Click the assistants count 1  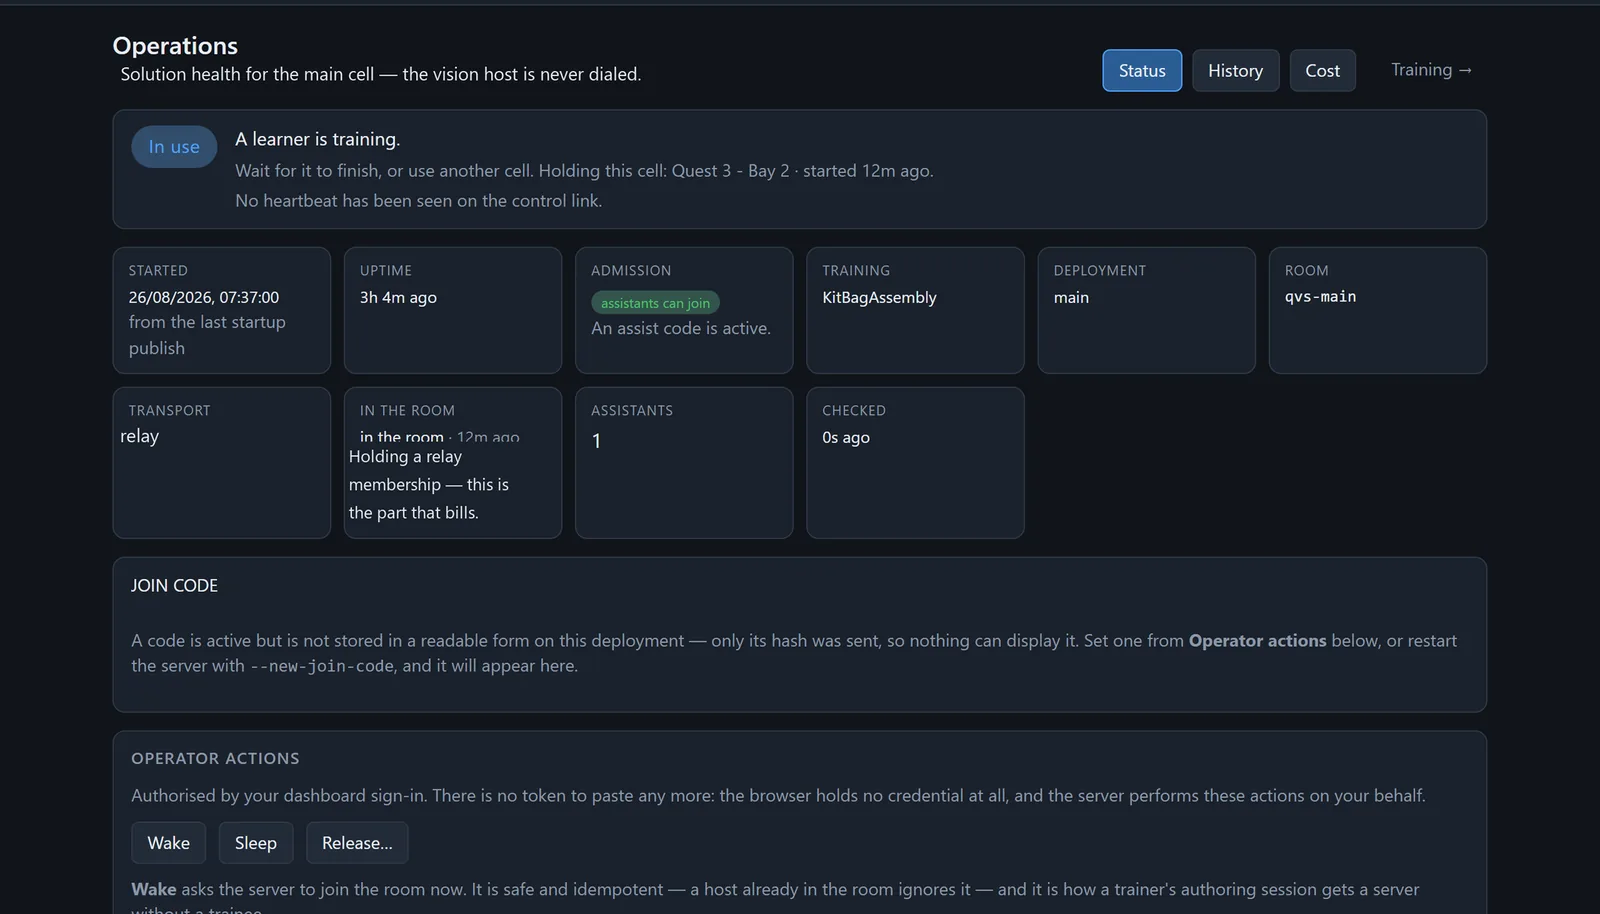click(596, 441)
